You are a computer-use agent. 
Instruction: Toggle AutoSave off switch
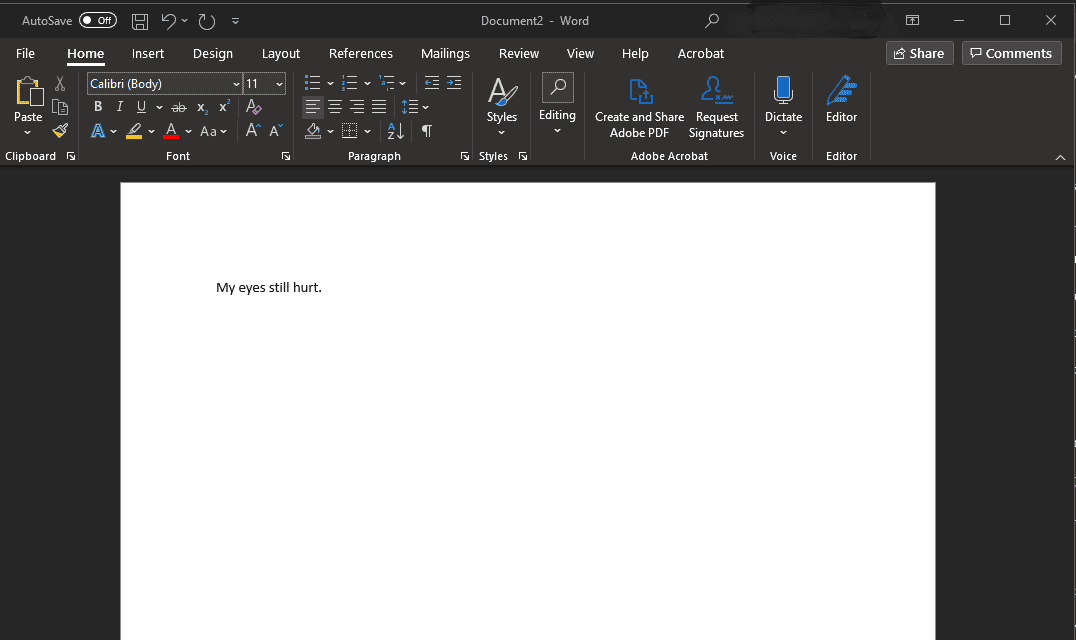tap(96, 19)
